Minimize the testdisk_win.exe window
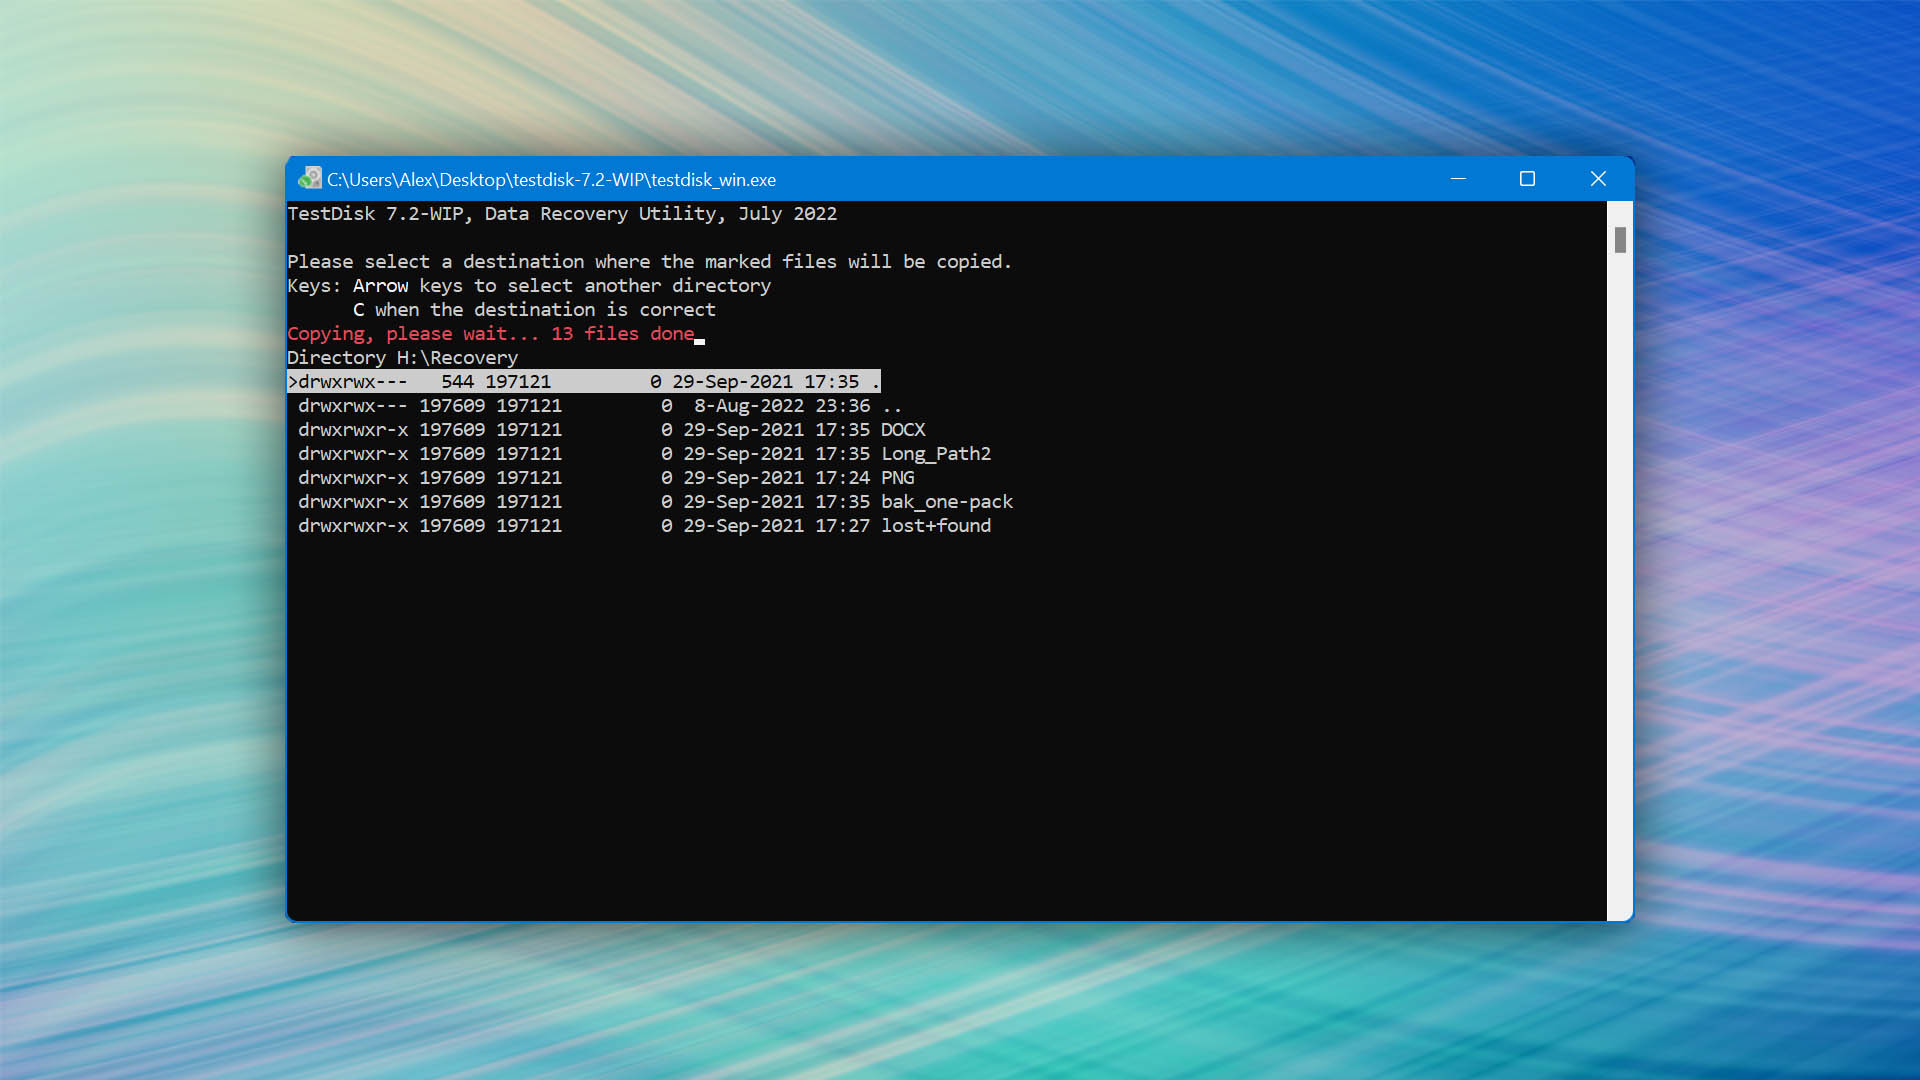 (x=1458, y=179)
